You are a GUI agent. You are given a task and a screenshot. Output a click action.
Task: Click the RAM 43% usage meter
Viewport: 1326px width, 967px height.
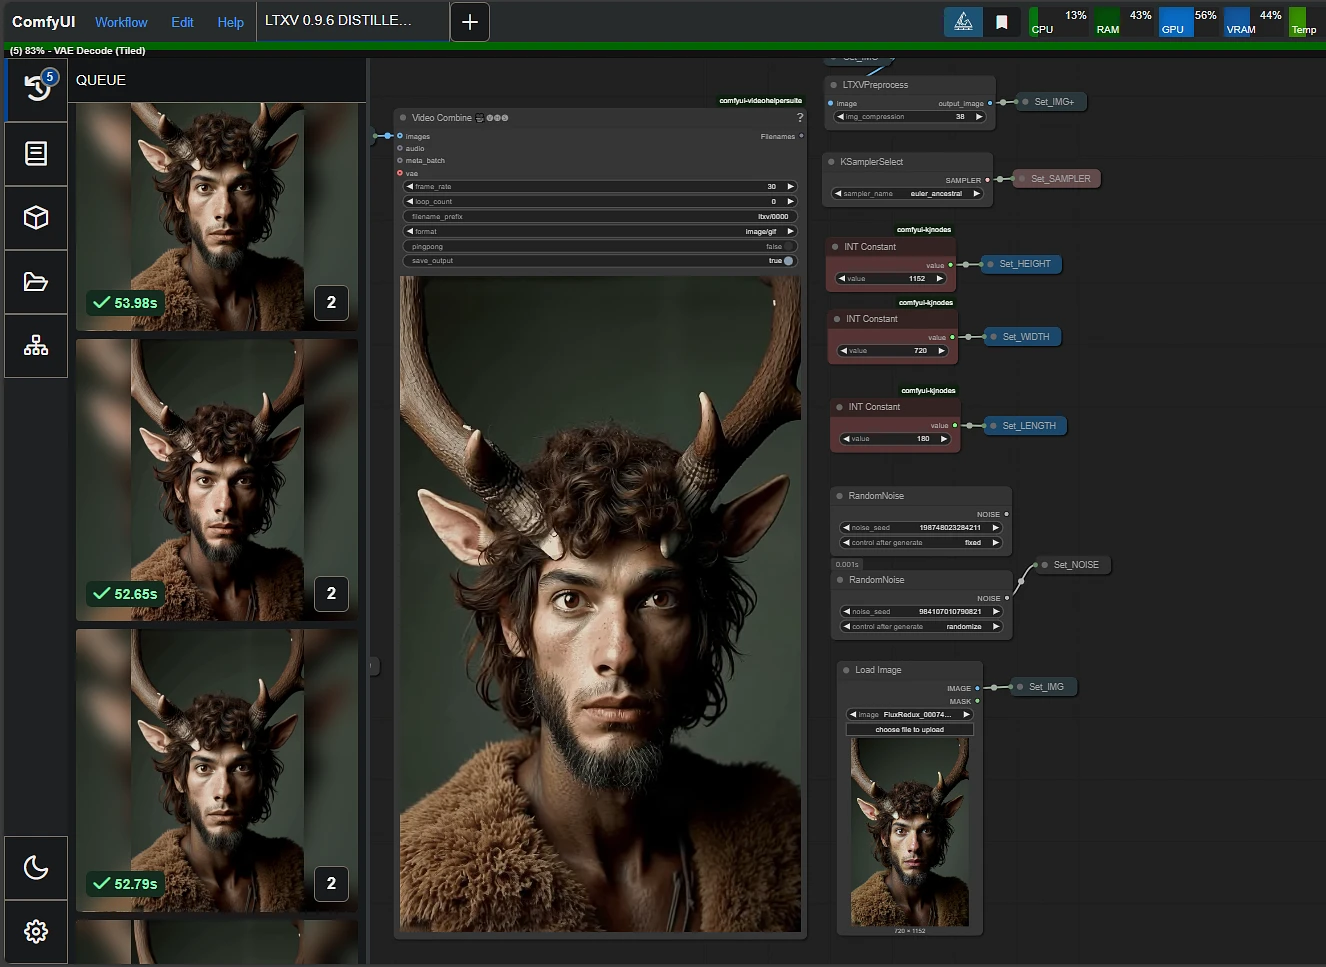[1124, 22]
